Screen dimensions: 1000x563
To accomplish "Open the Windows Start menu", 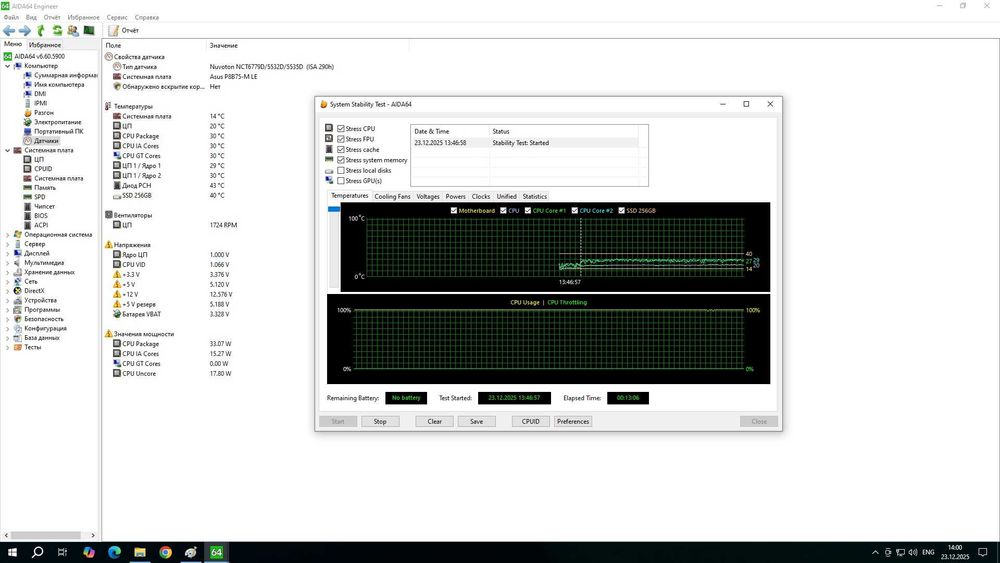I will pos(11,552).
